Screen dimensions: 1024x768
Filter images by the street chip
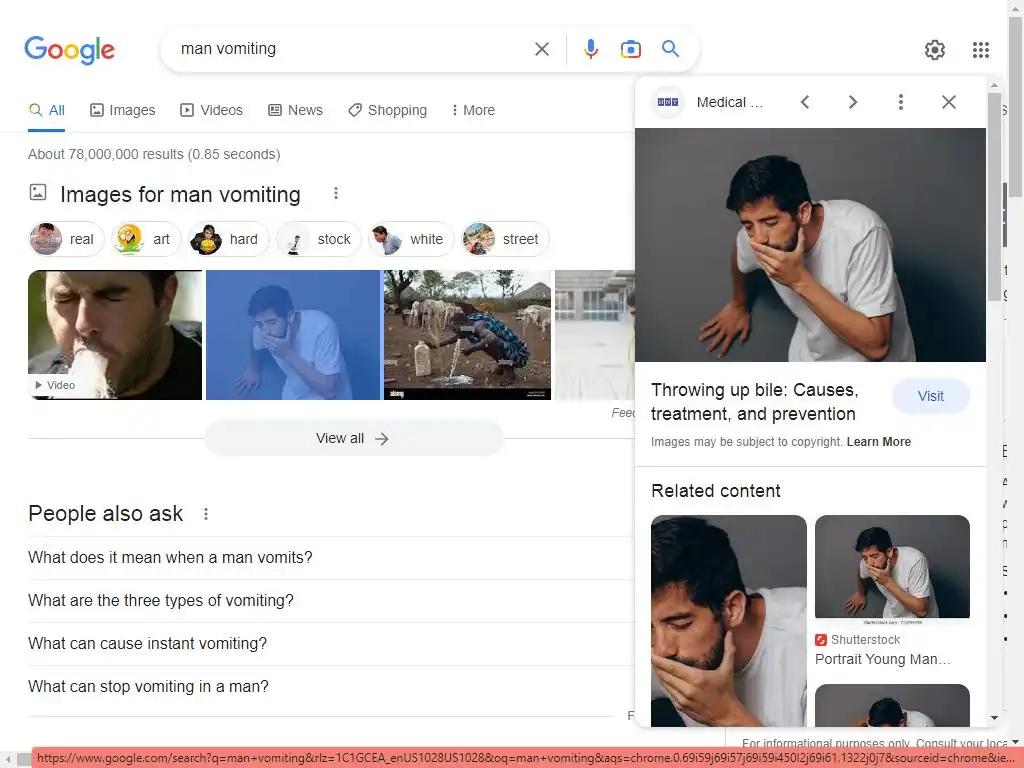[505, 239]
